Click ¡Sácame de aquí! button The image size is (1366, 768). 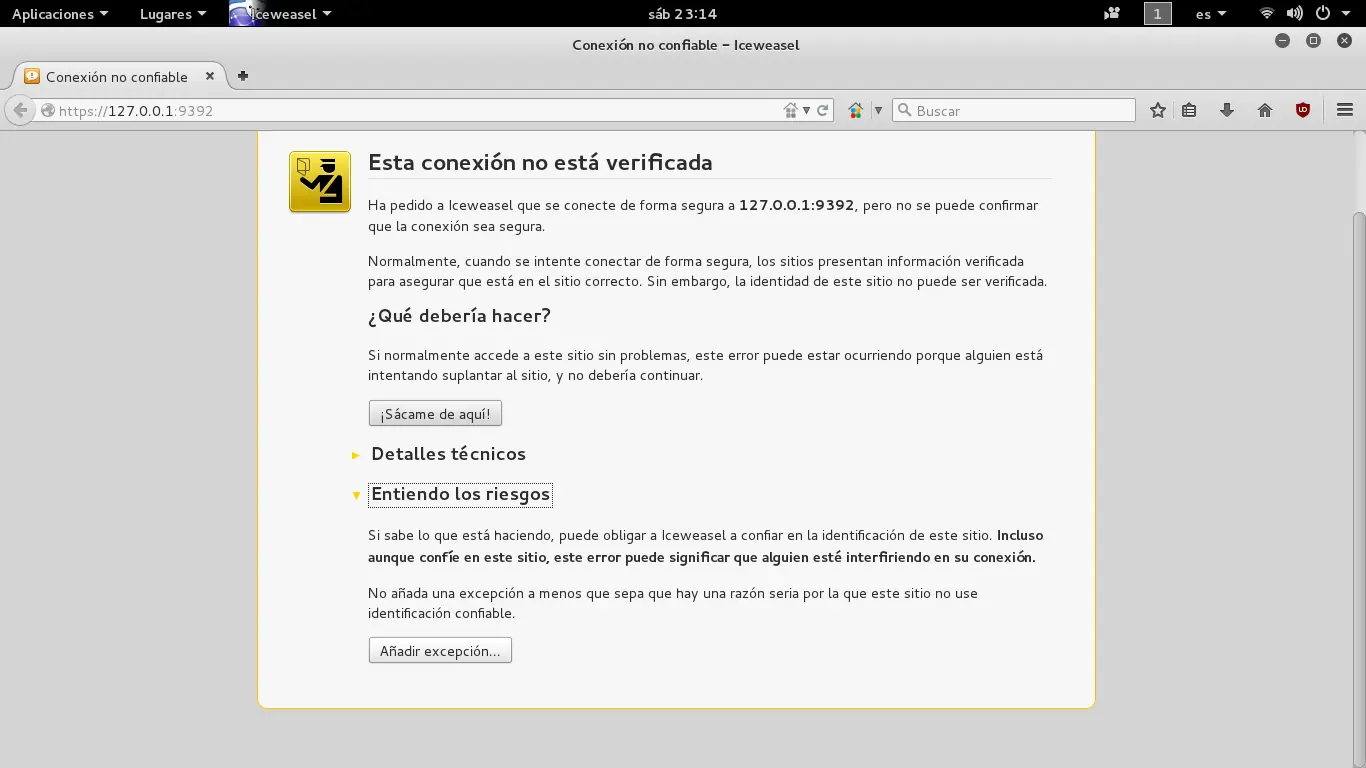(x=435, y=414)
